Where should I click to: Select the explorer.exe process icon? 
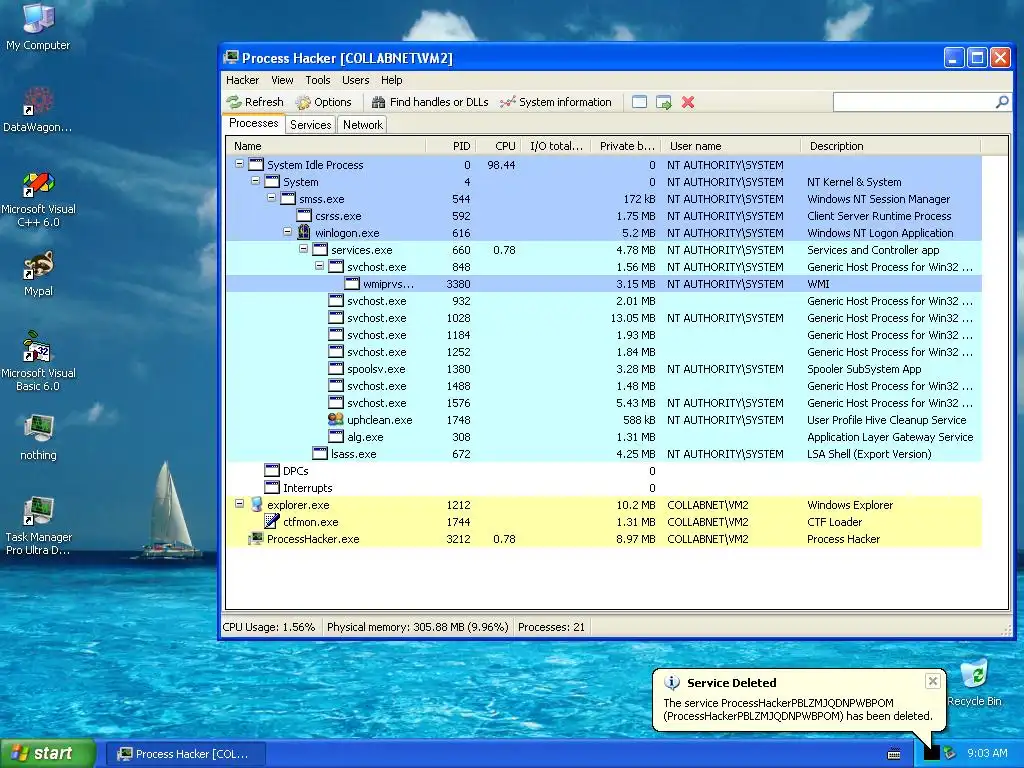click(x=256, y=505)
